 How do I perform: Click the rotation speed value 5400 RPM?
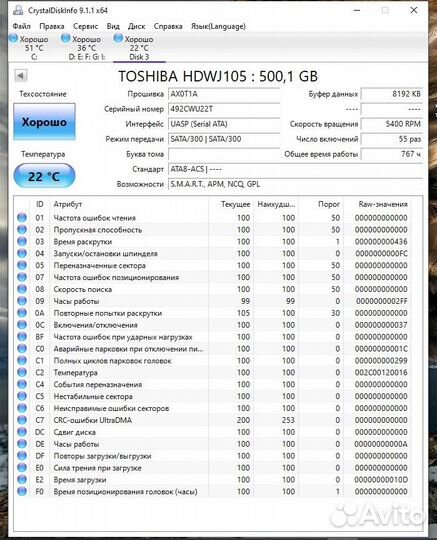pyautogui.click(x=392, y=124)
